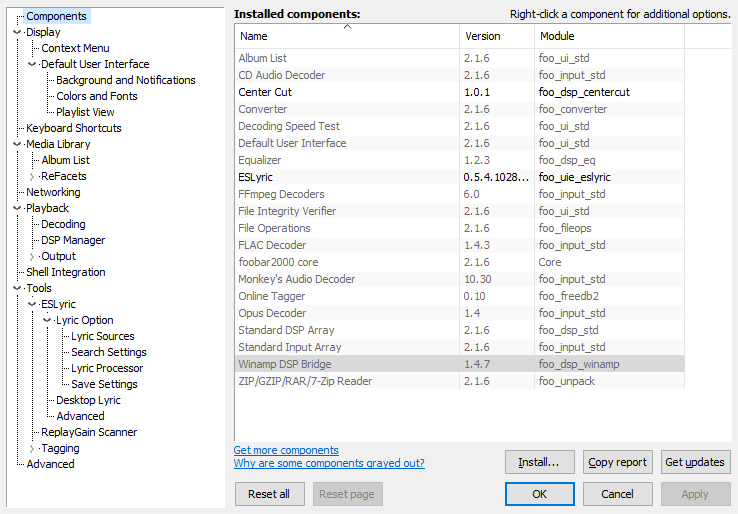Select the Networking page
Viewport: 738px width, 514px height.
click(53, 192)
